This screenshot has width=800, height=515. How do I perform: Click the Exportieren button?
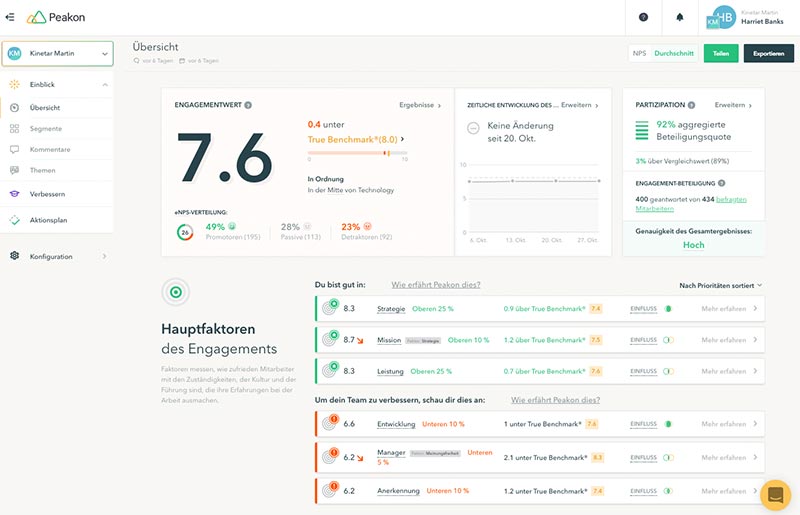(768, 54)
